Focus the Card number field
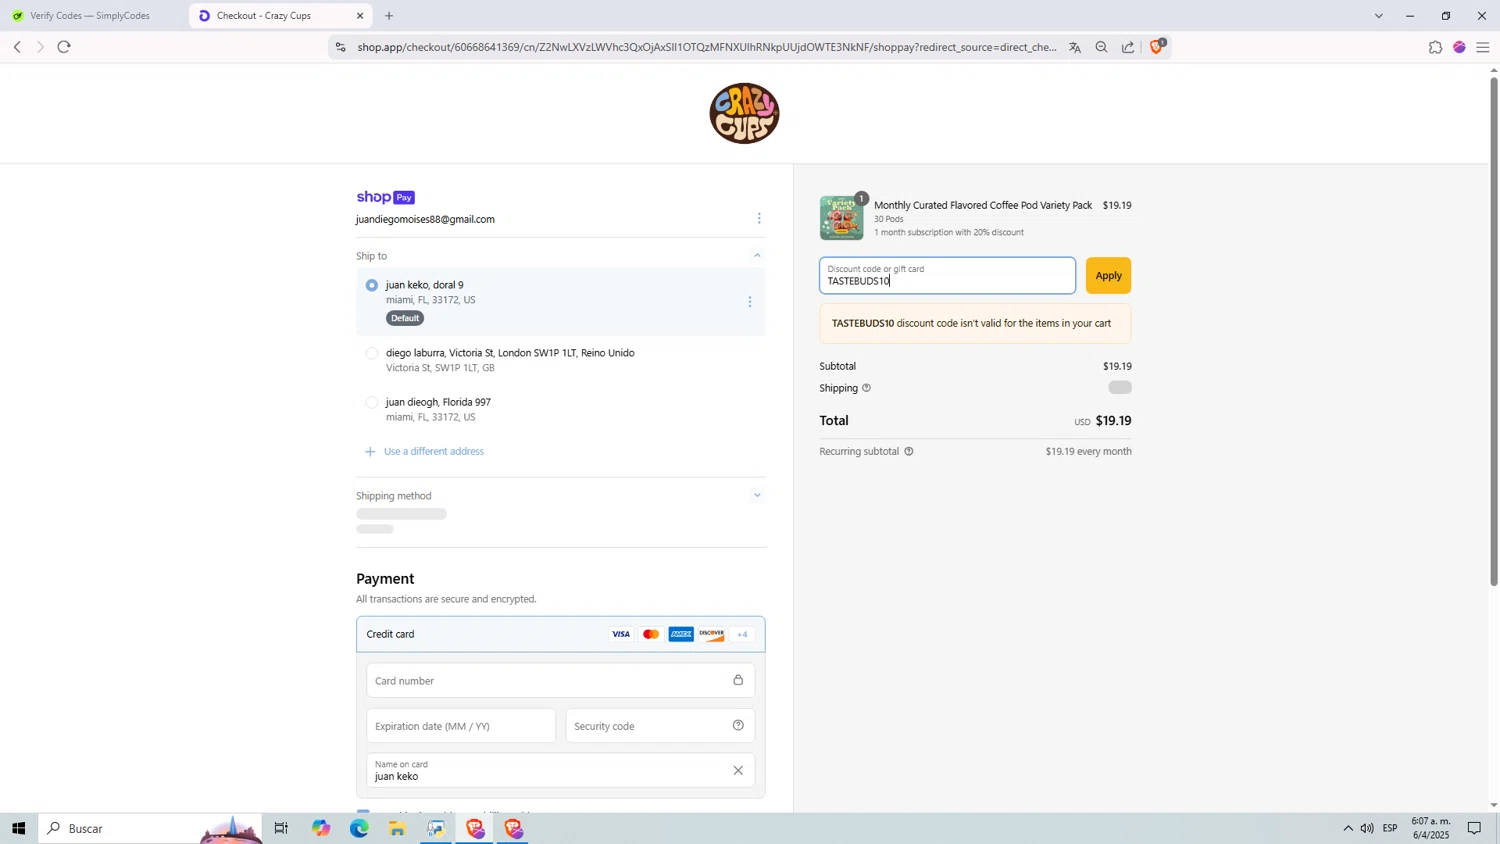This screenshot has height=844, width=1500. pyautogui.click(x=560, y=681)
